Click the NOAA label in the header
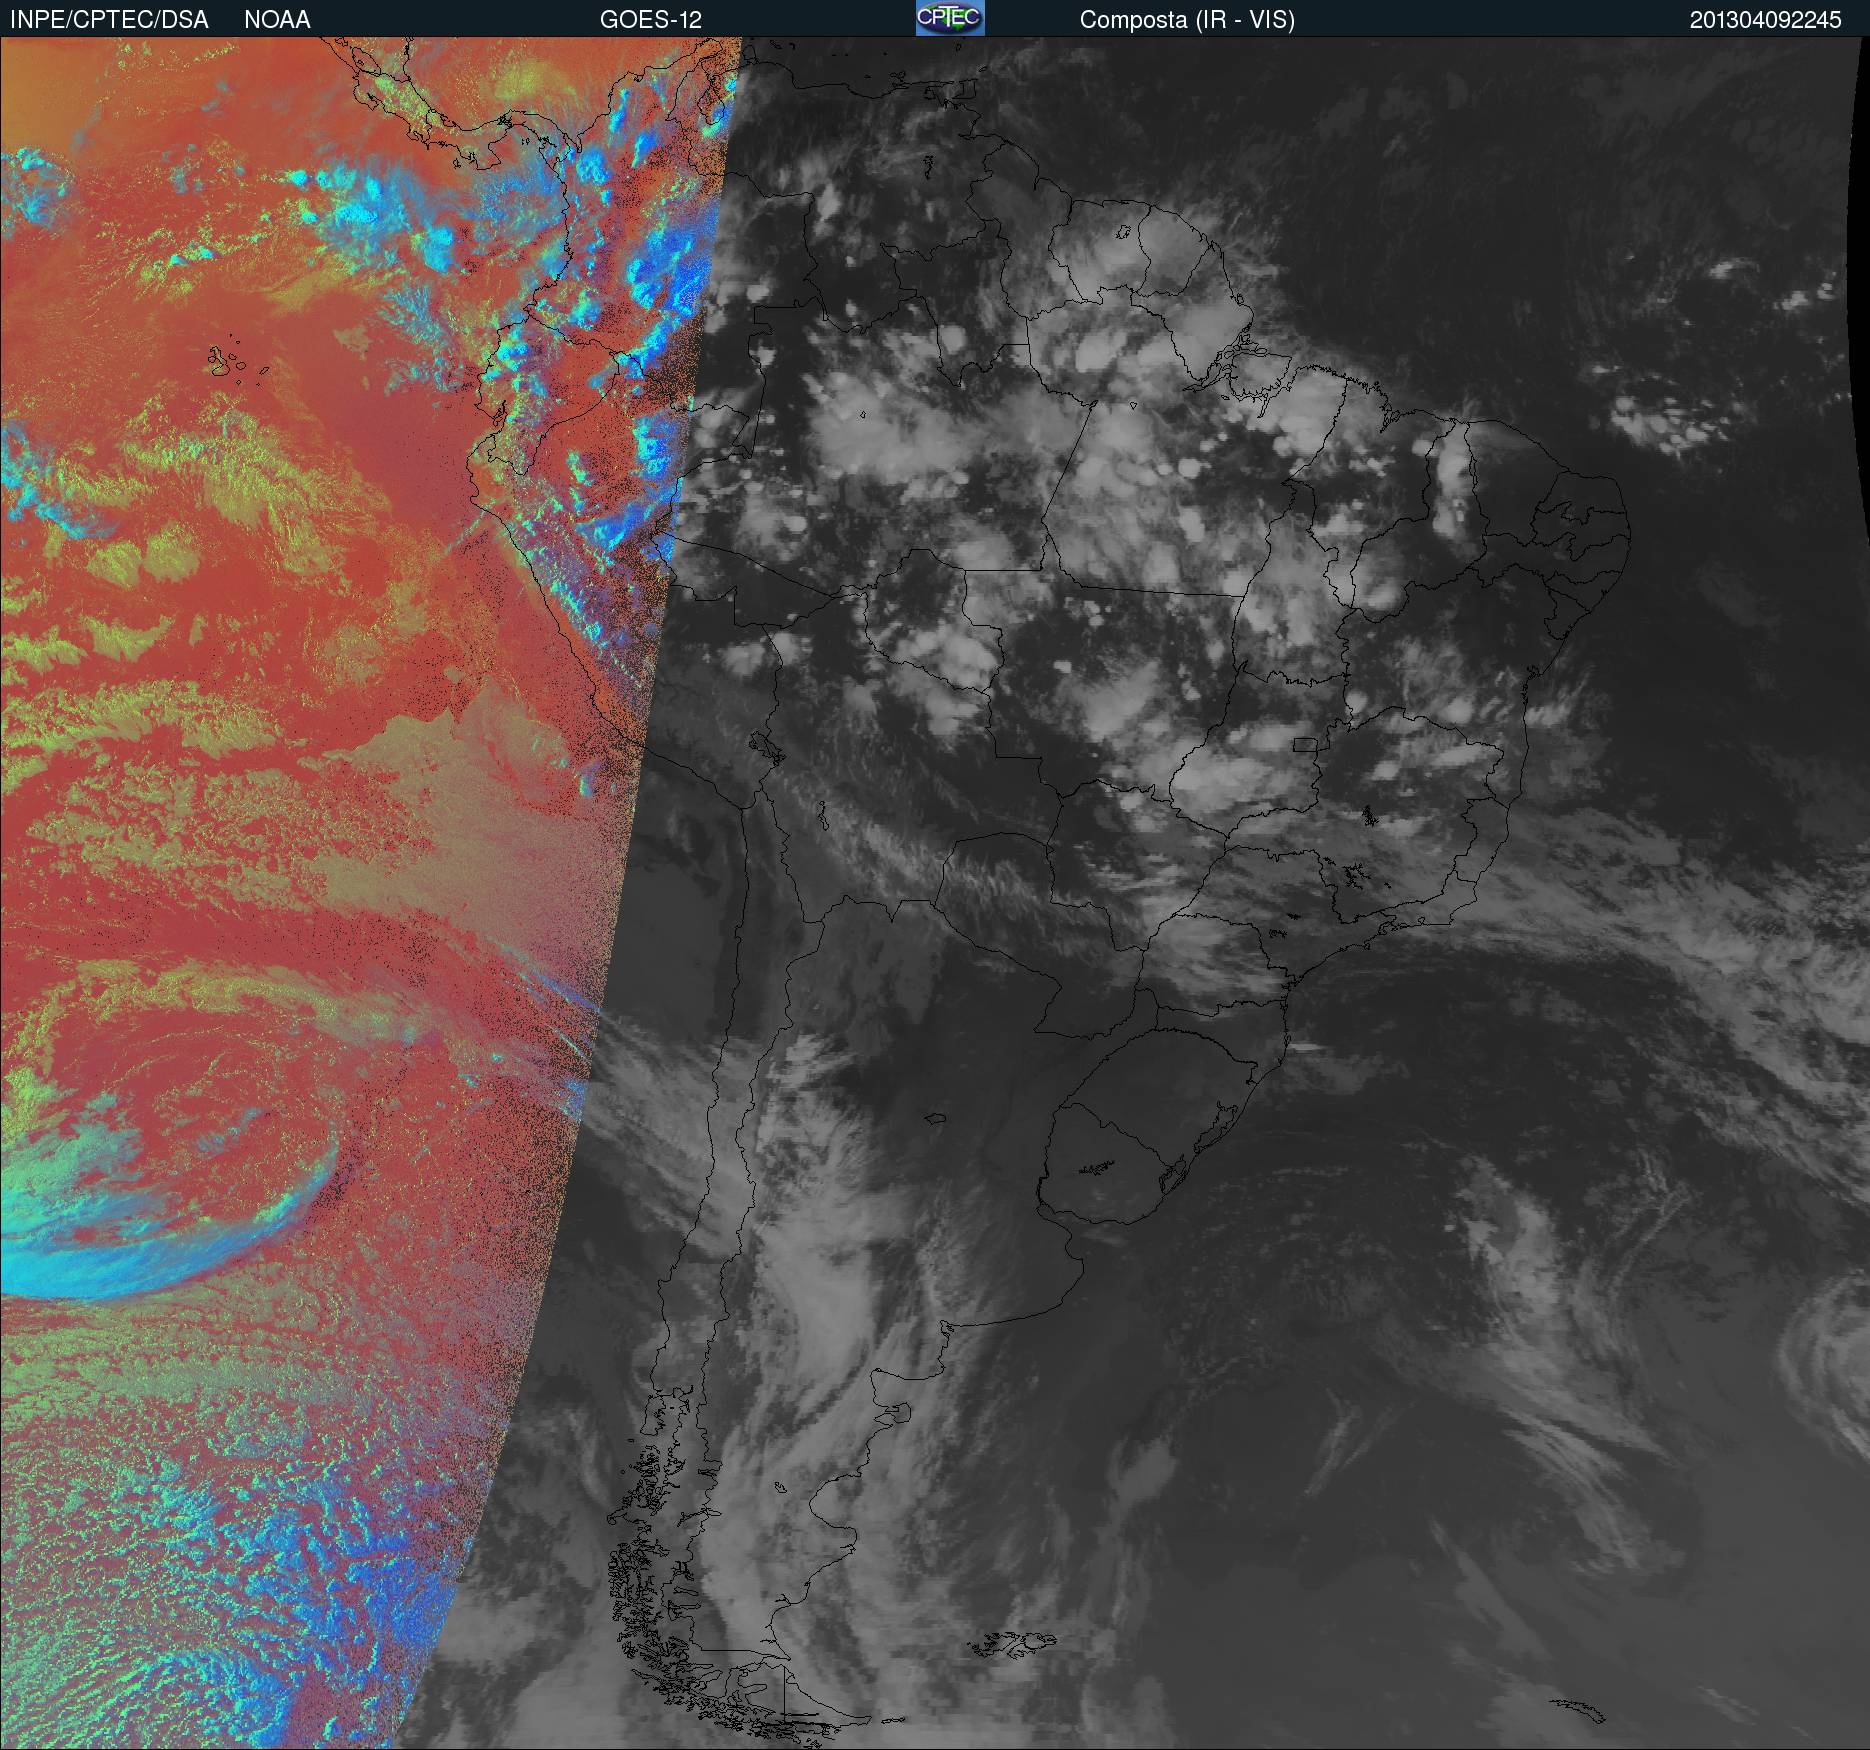Screen dimensions: 1870x1750 [277, 20]
